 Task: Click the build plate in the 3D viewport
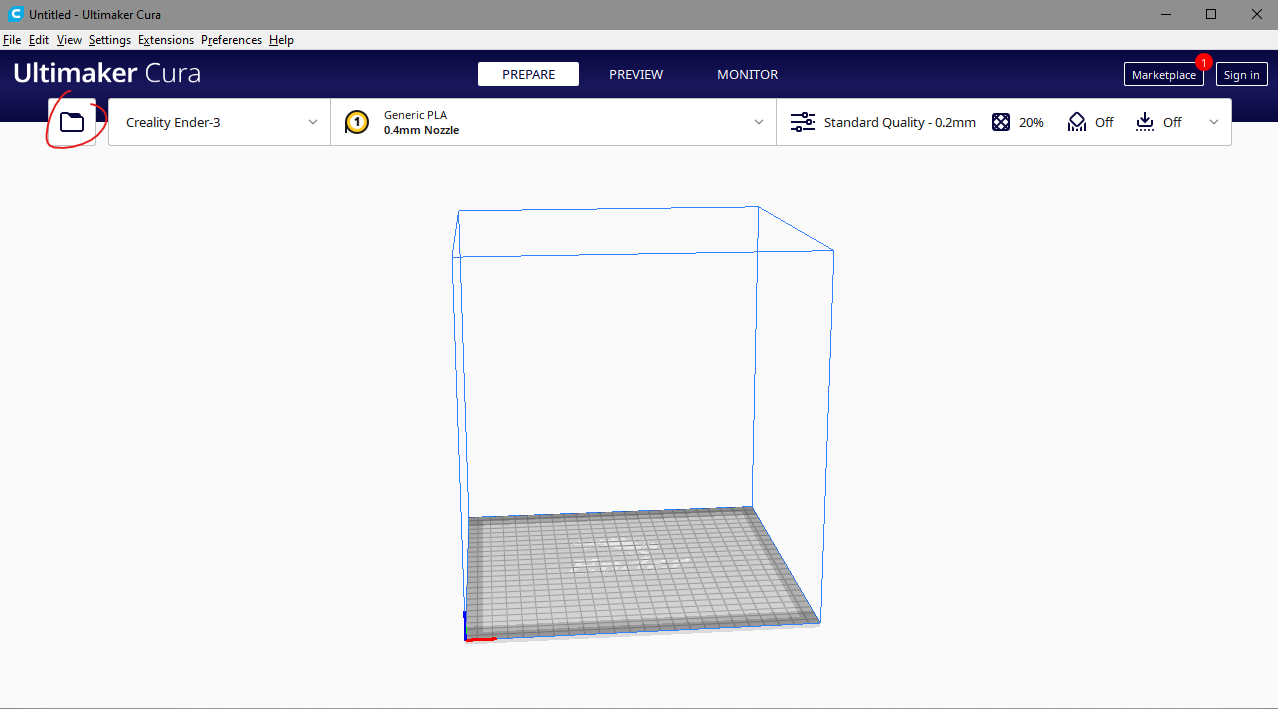641,571
